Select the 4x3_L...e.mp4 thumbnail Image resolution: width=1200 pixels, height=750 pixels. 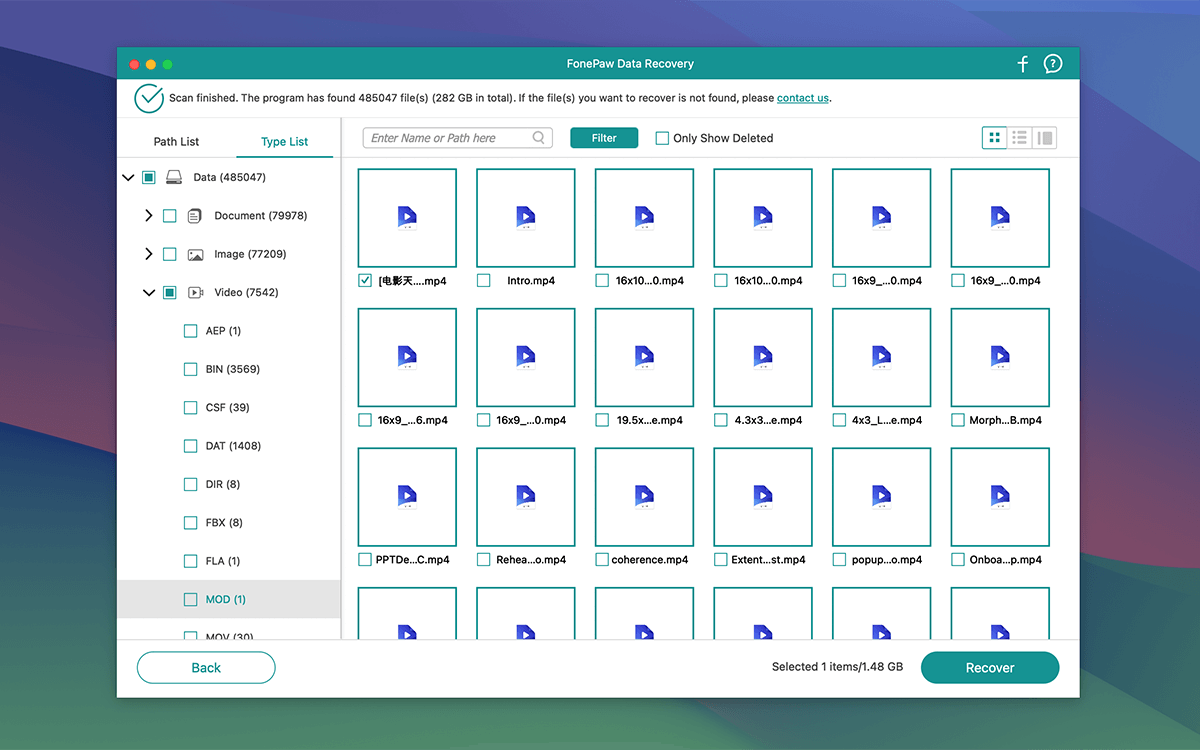click(882, 358)
